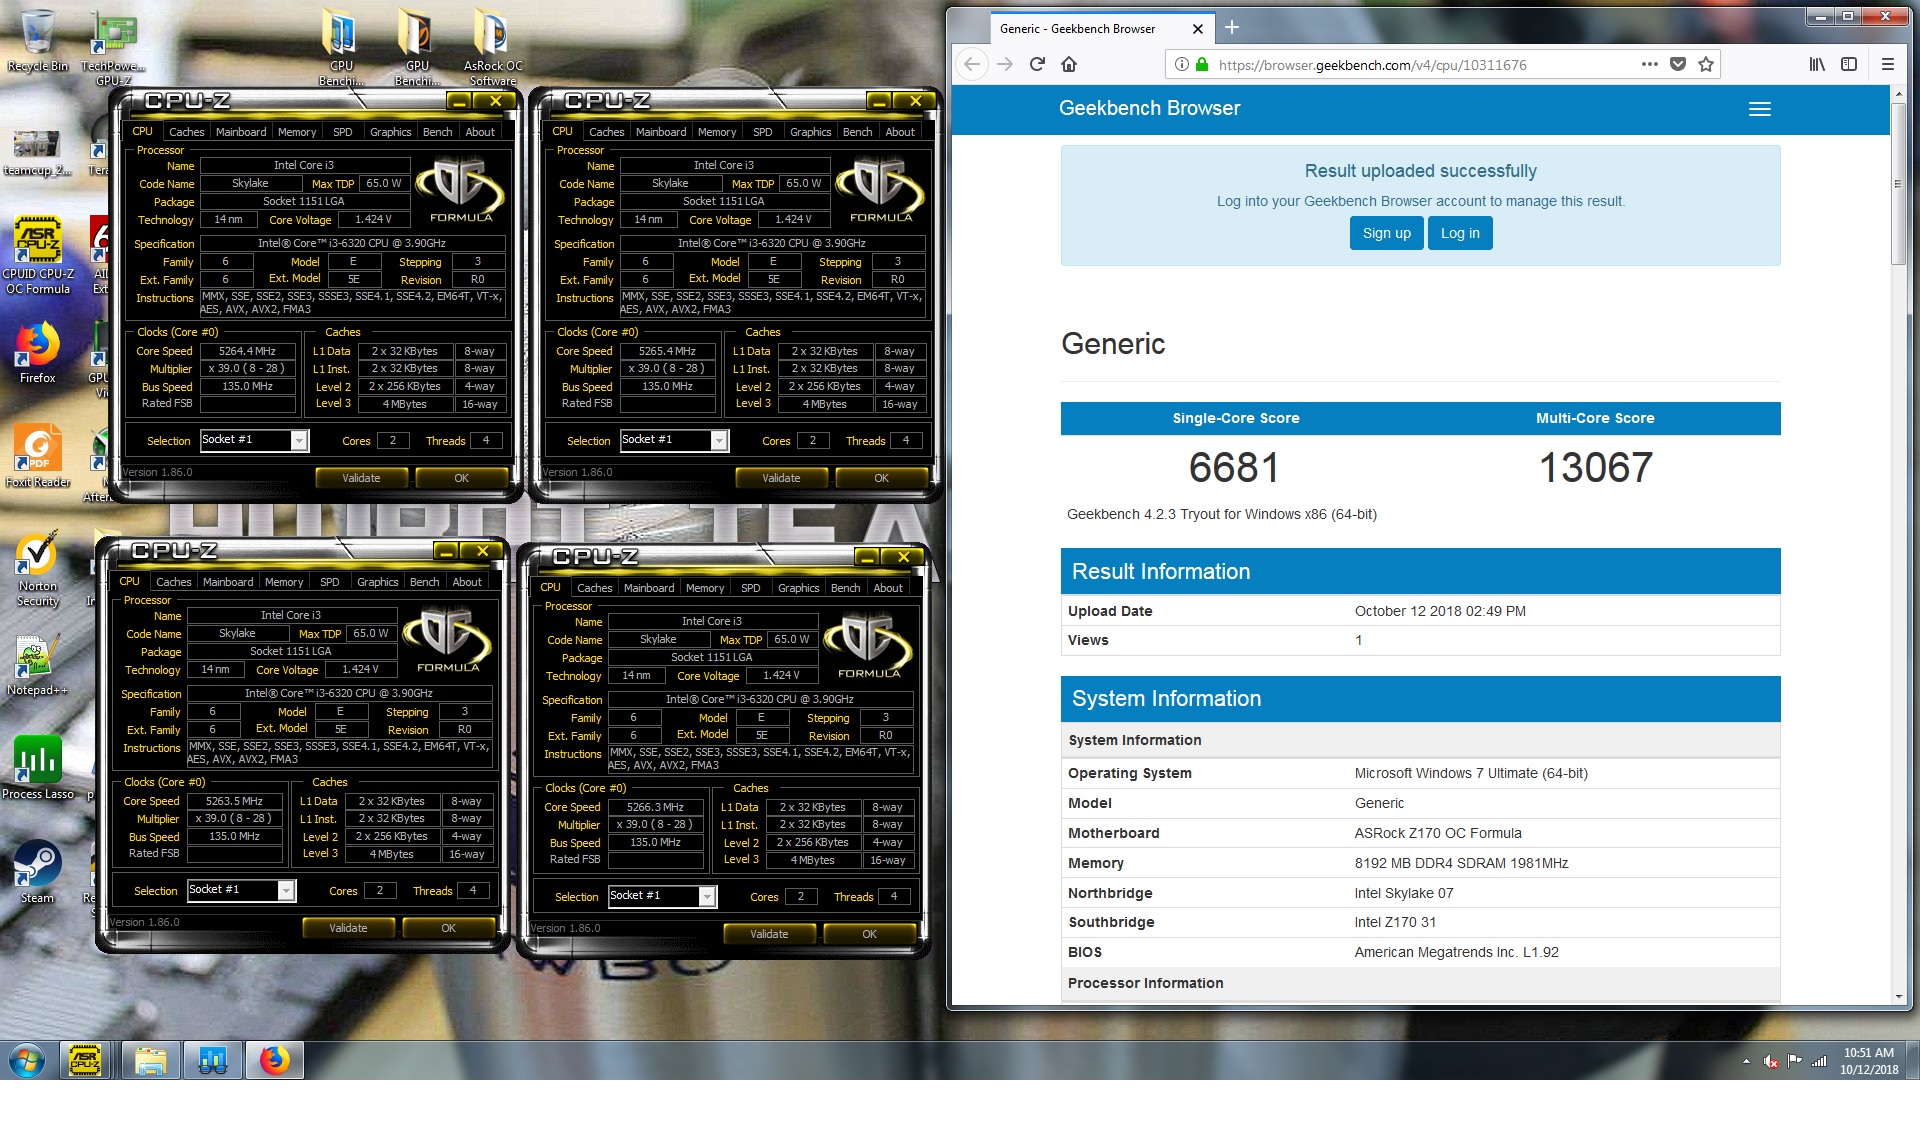Open the GPU Benchmark folder on the desktop
The width and height of the screenshot is (1920, 1134).
[416, 46]
